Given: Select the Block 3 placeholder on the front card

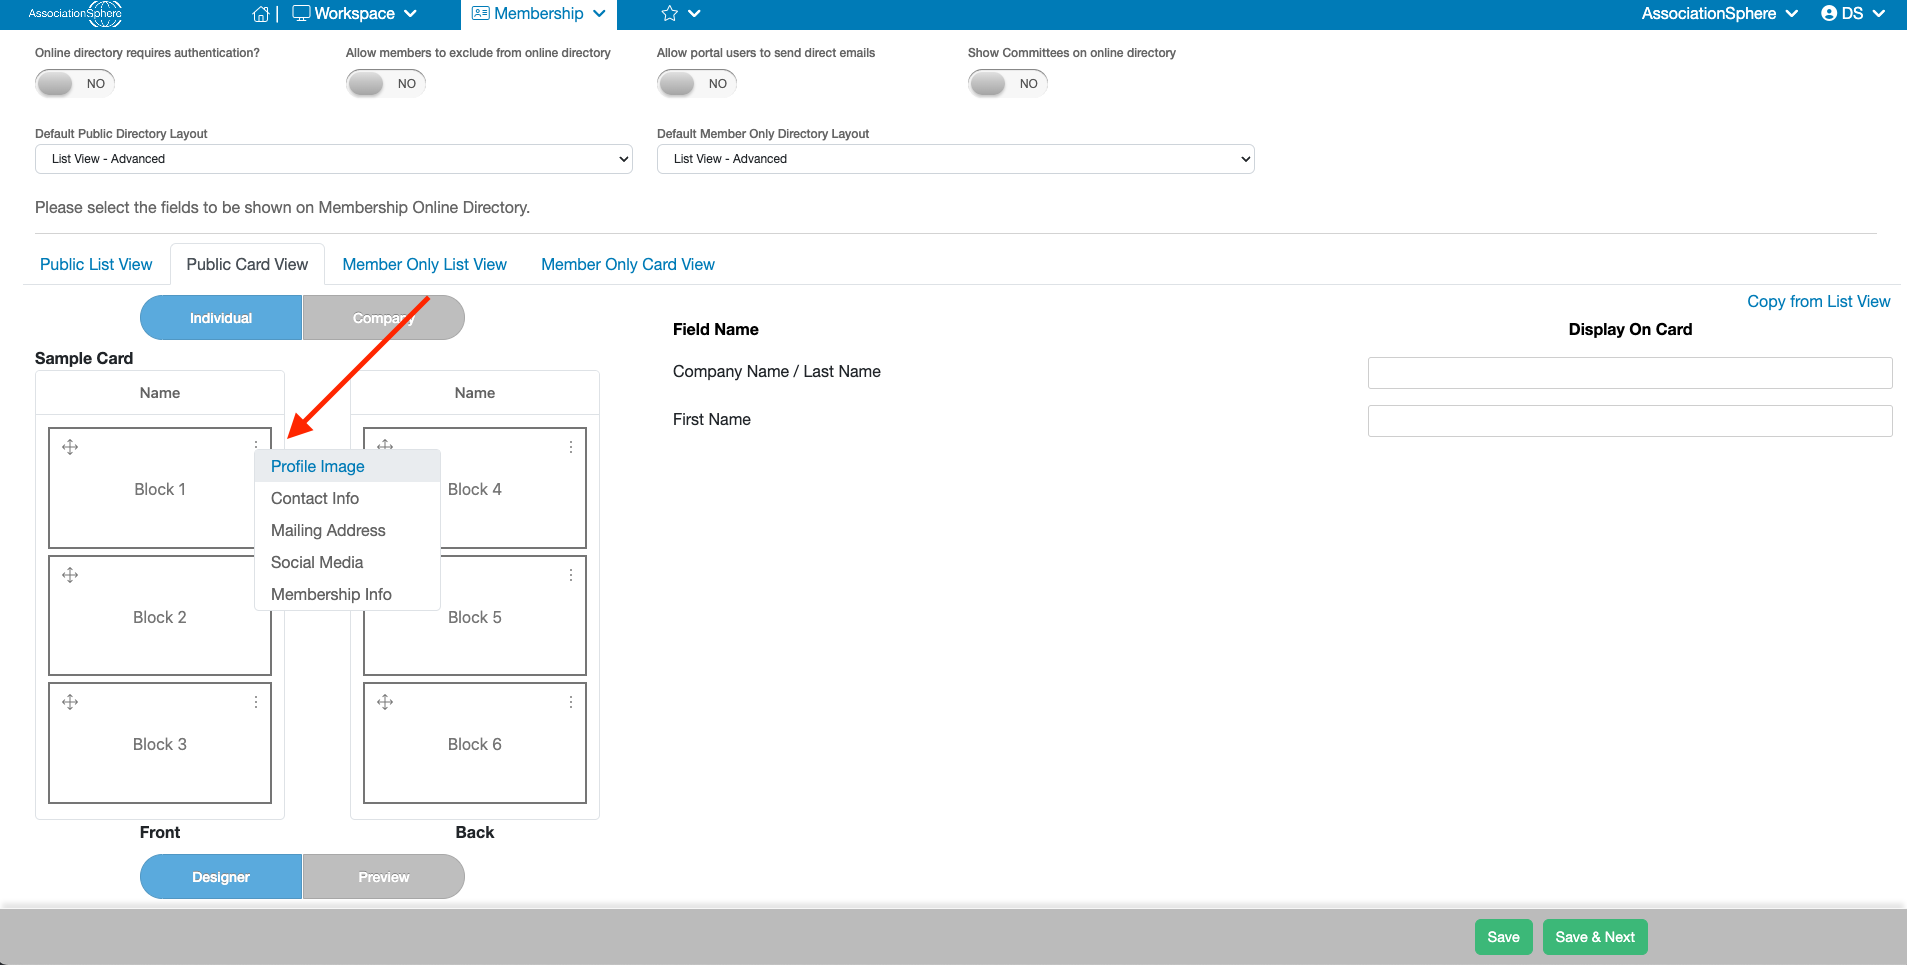Looking at the screenshot, I should (160, 744).
